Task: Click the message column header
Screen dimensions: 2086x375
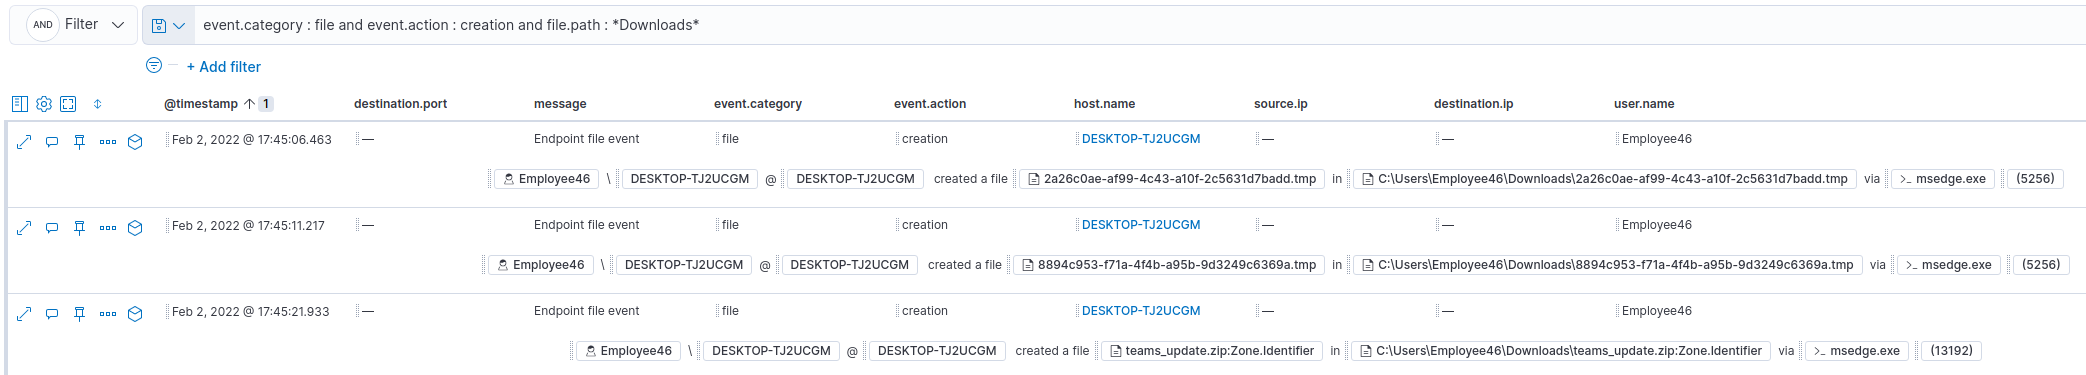Action: (560, 104)
